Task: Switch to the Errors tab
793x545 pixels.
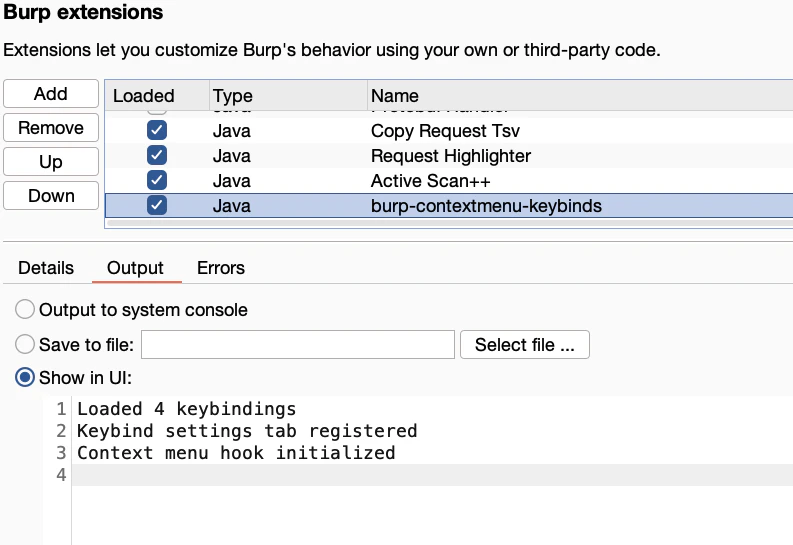Action: coord(221,268)
